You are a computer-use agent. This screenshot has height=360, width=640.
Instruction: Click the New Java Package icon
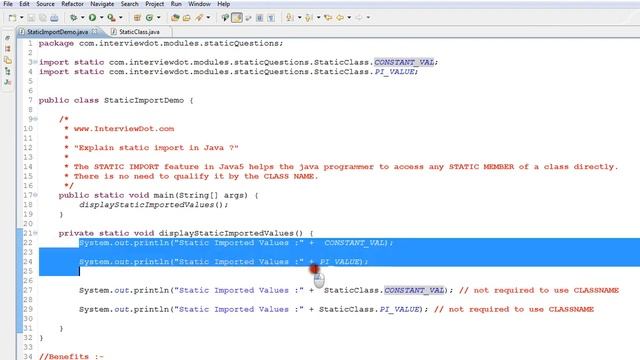(137, 18)
